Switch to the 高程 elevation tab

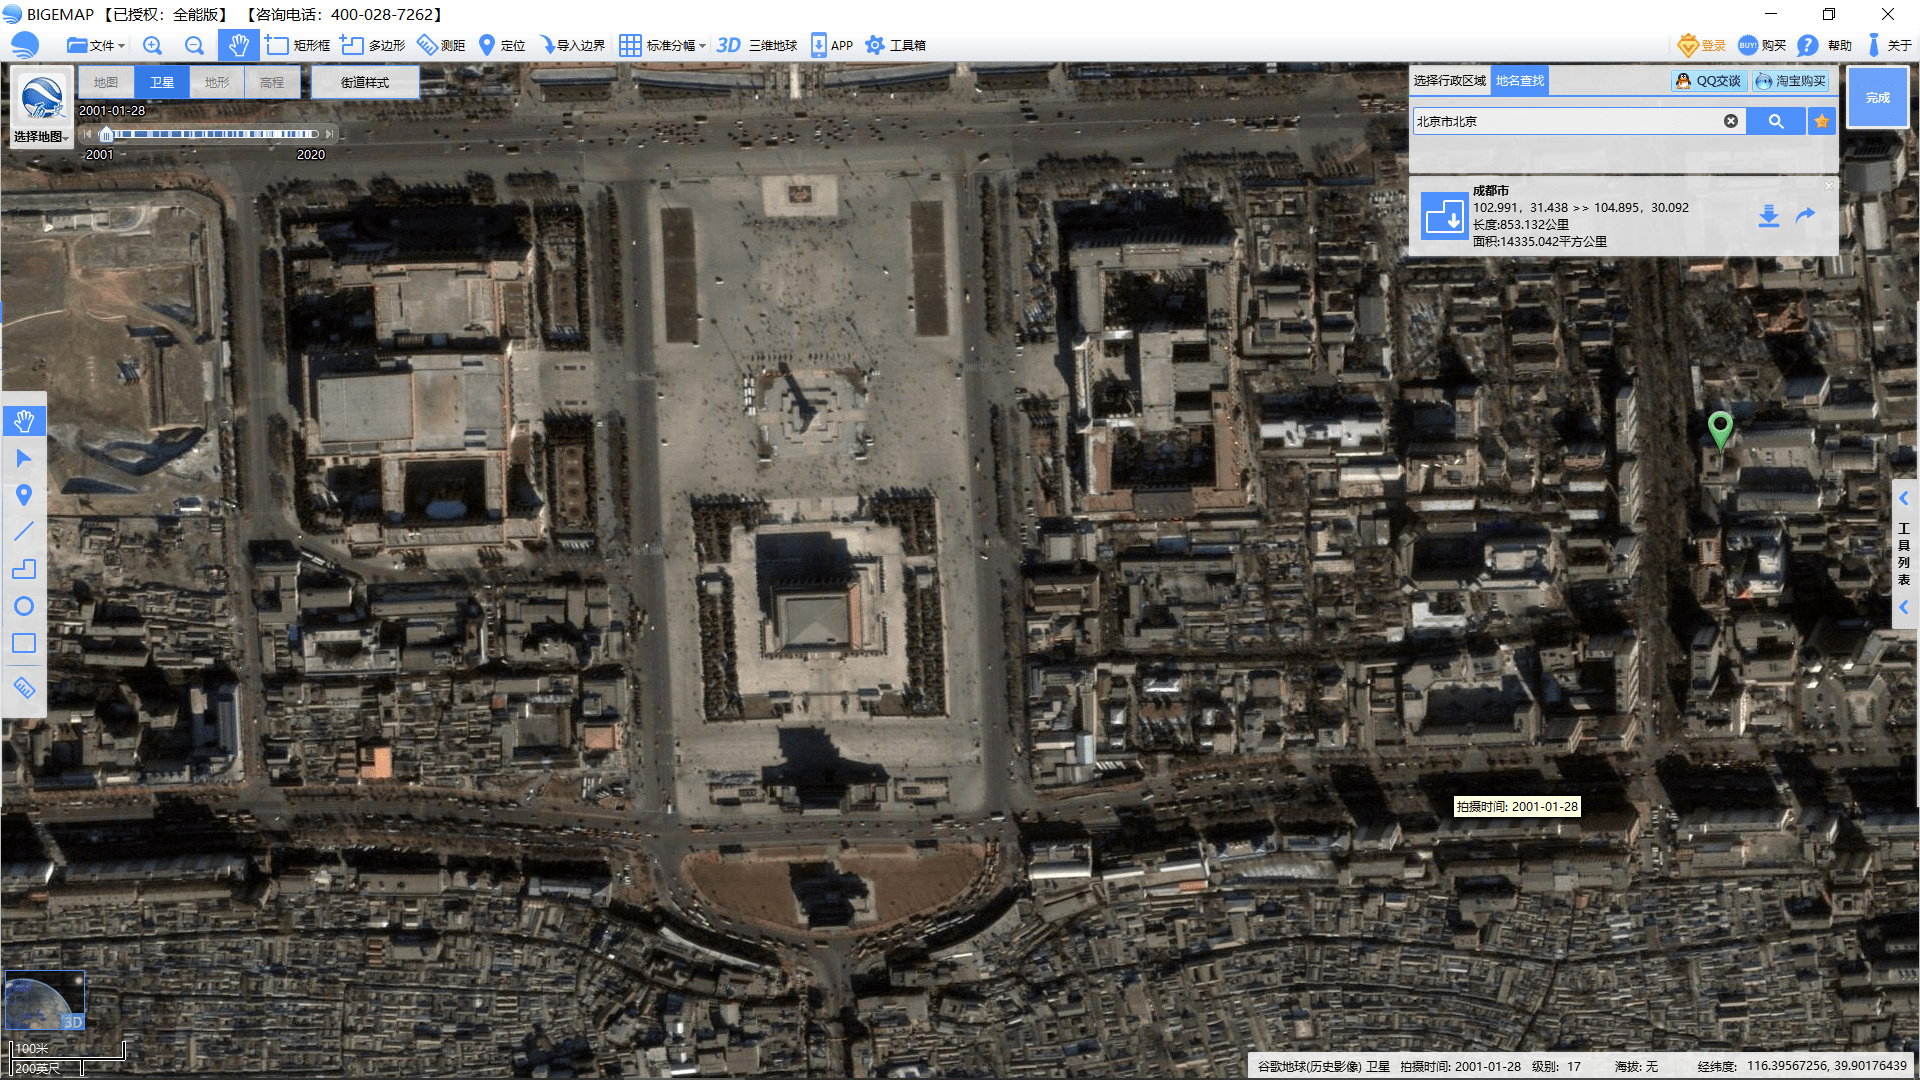(272, 82)
